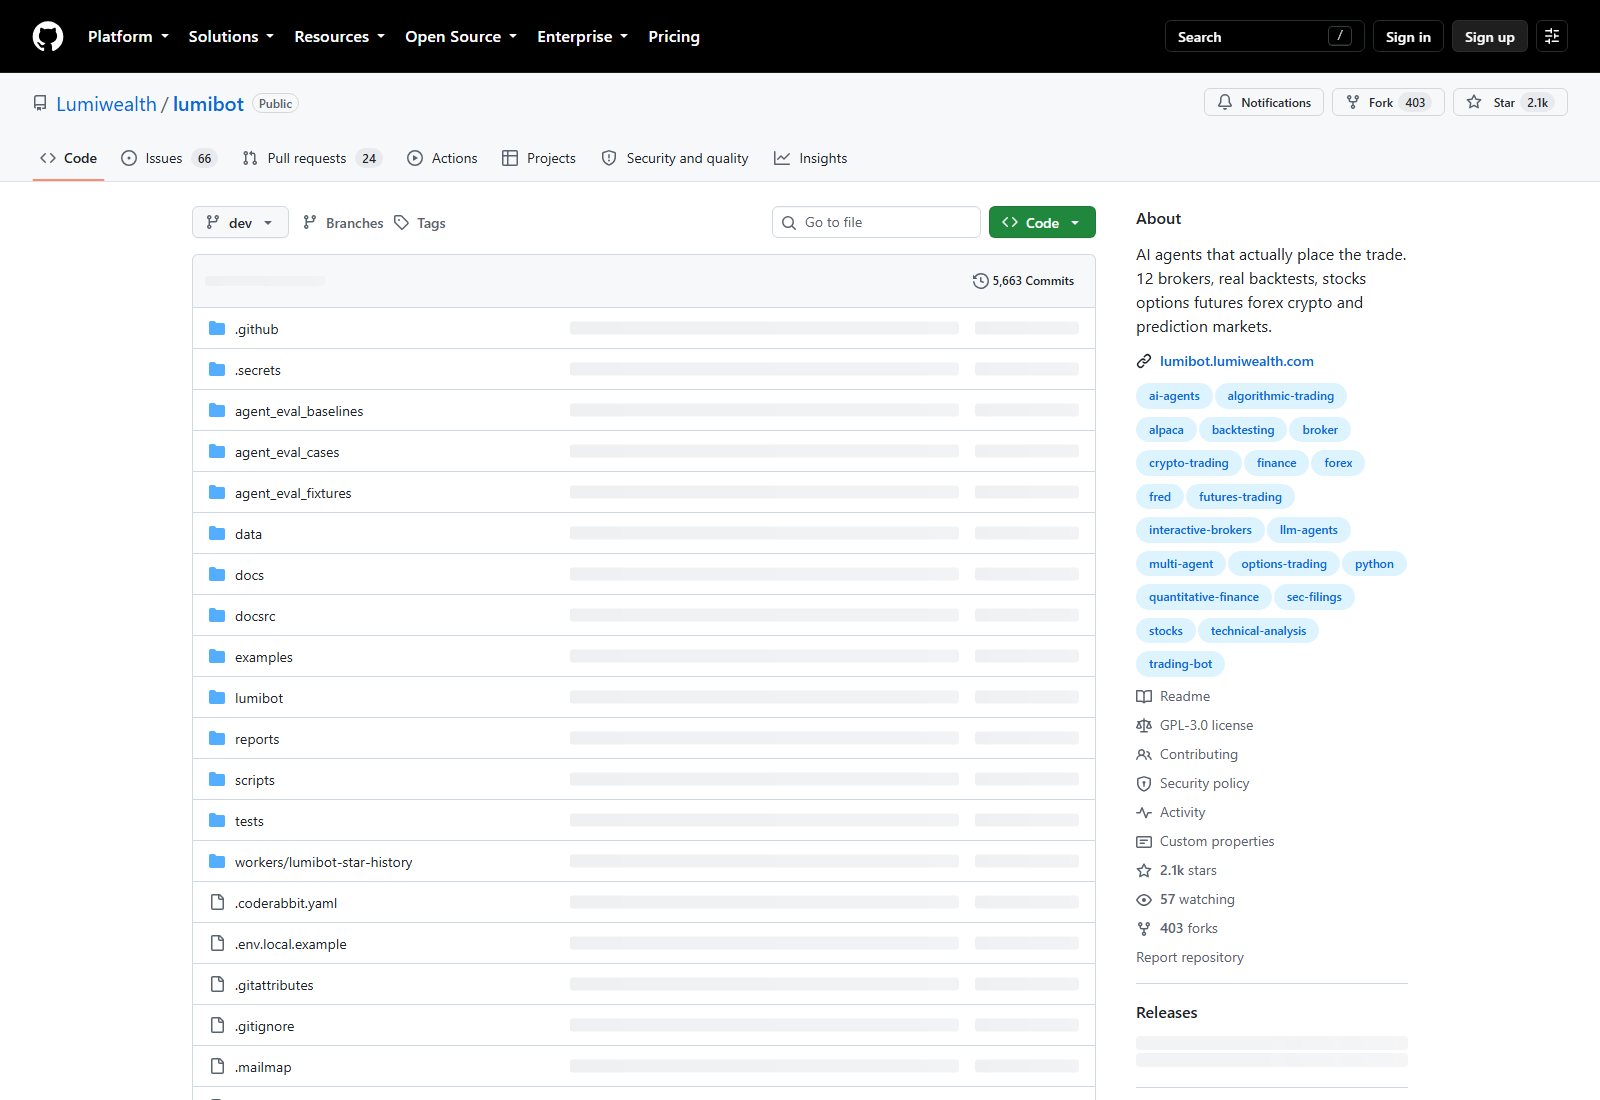Open the Insights tab
This screenshot has width=1600, height=1100.
pyautogui.click(x=811, y=158)
